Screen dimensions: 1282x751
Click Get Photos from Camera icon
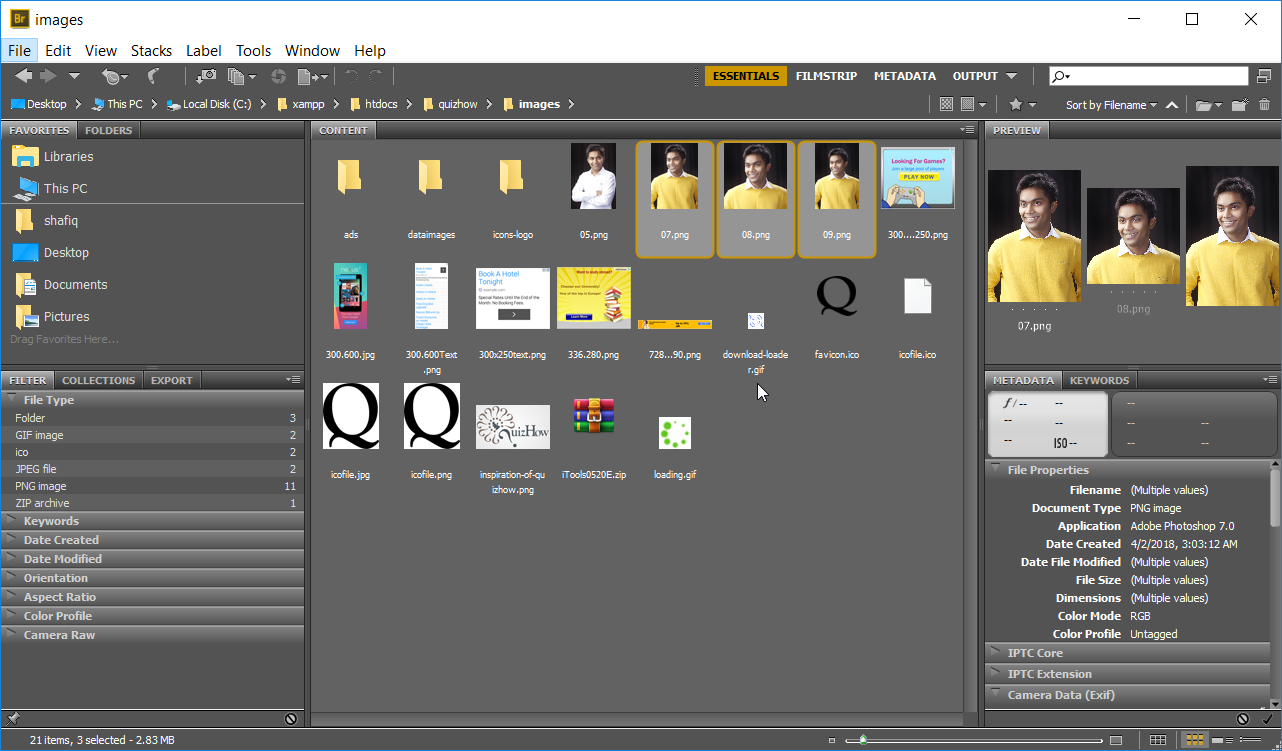(206, 76)
